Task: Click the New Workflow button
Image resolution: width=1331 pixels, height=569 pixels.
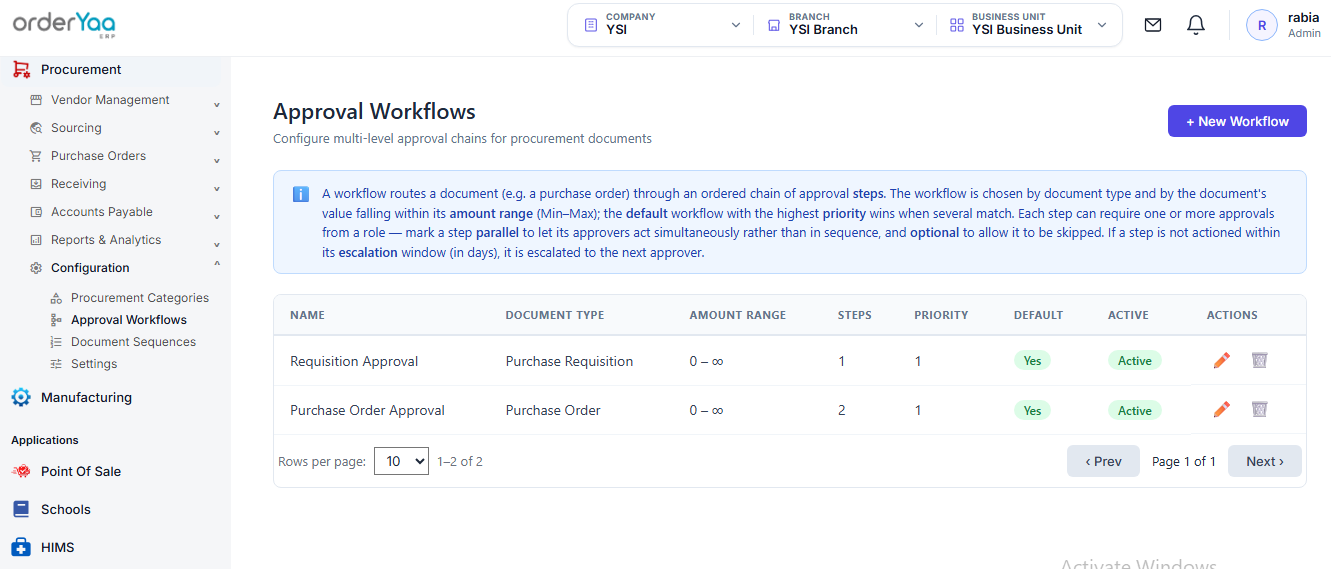Action: click(1237, 121)
